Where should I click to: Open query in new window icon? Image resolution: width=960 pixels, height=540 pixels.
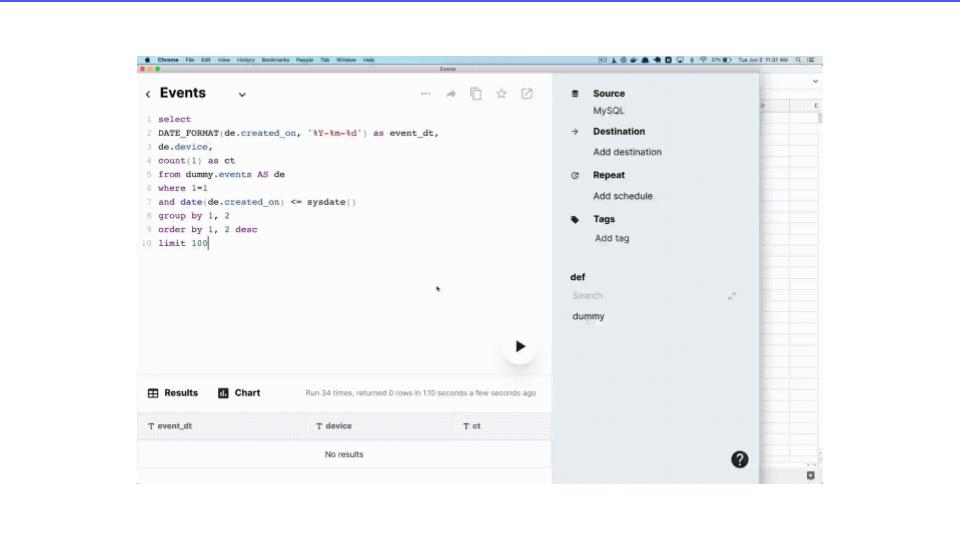(x=527, y=94)
